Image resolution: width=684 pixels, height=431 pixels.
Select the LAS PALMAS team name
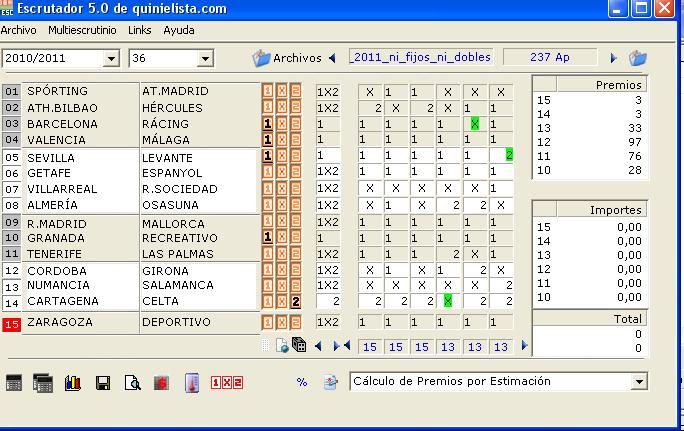178,254
